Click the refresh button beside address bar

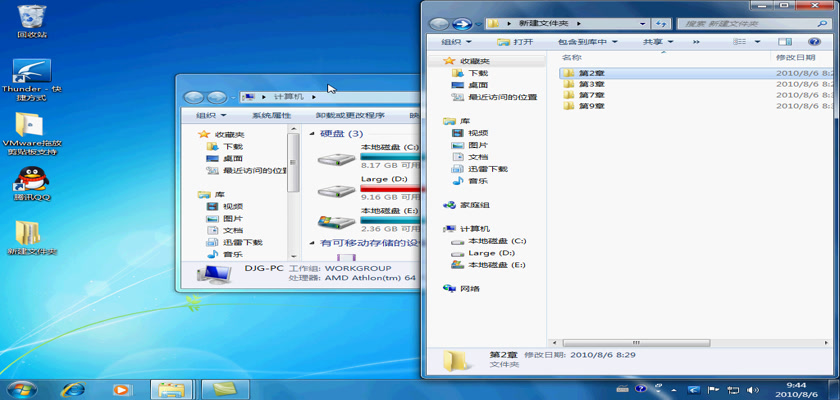(x=661, y=22)
